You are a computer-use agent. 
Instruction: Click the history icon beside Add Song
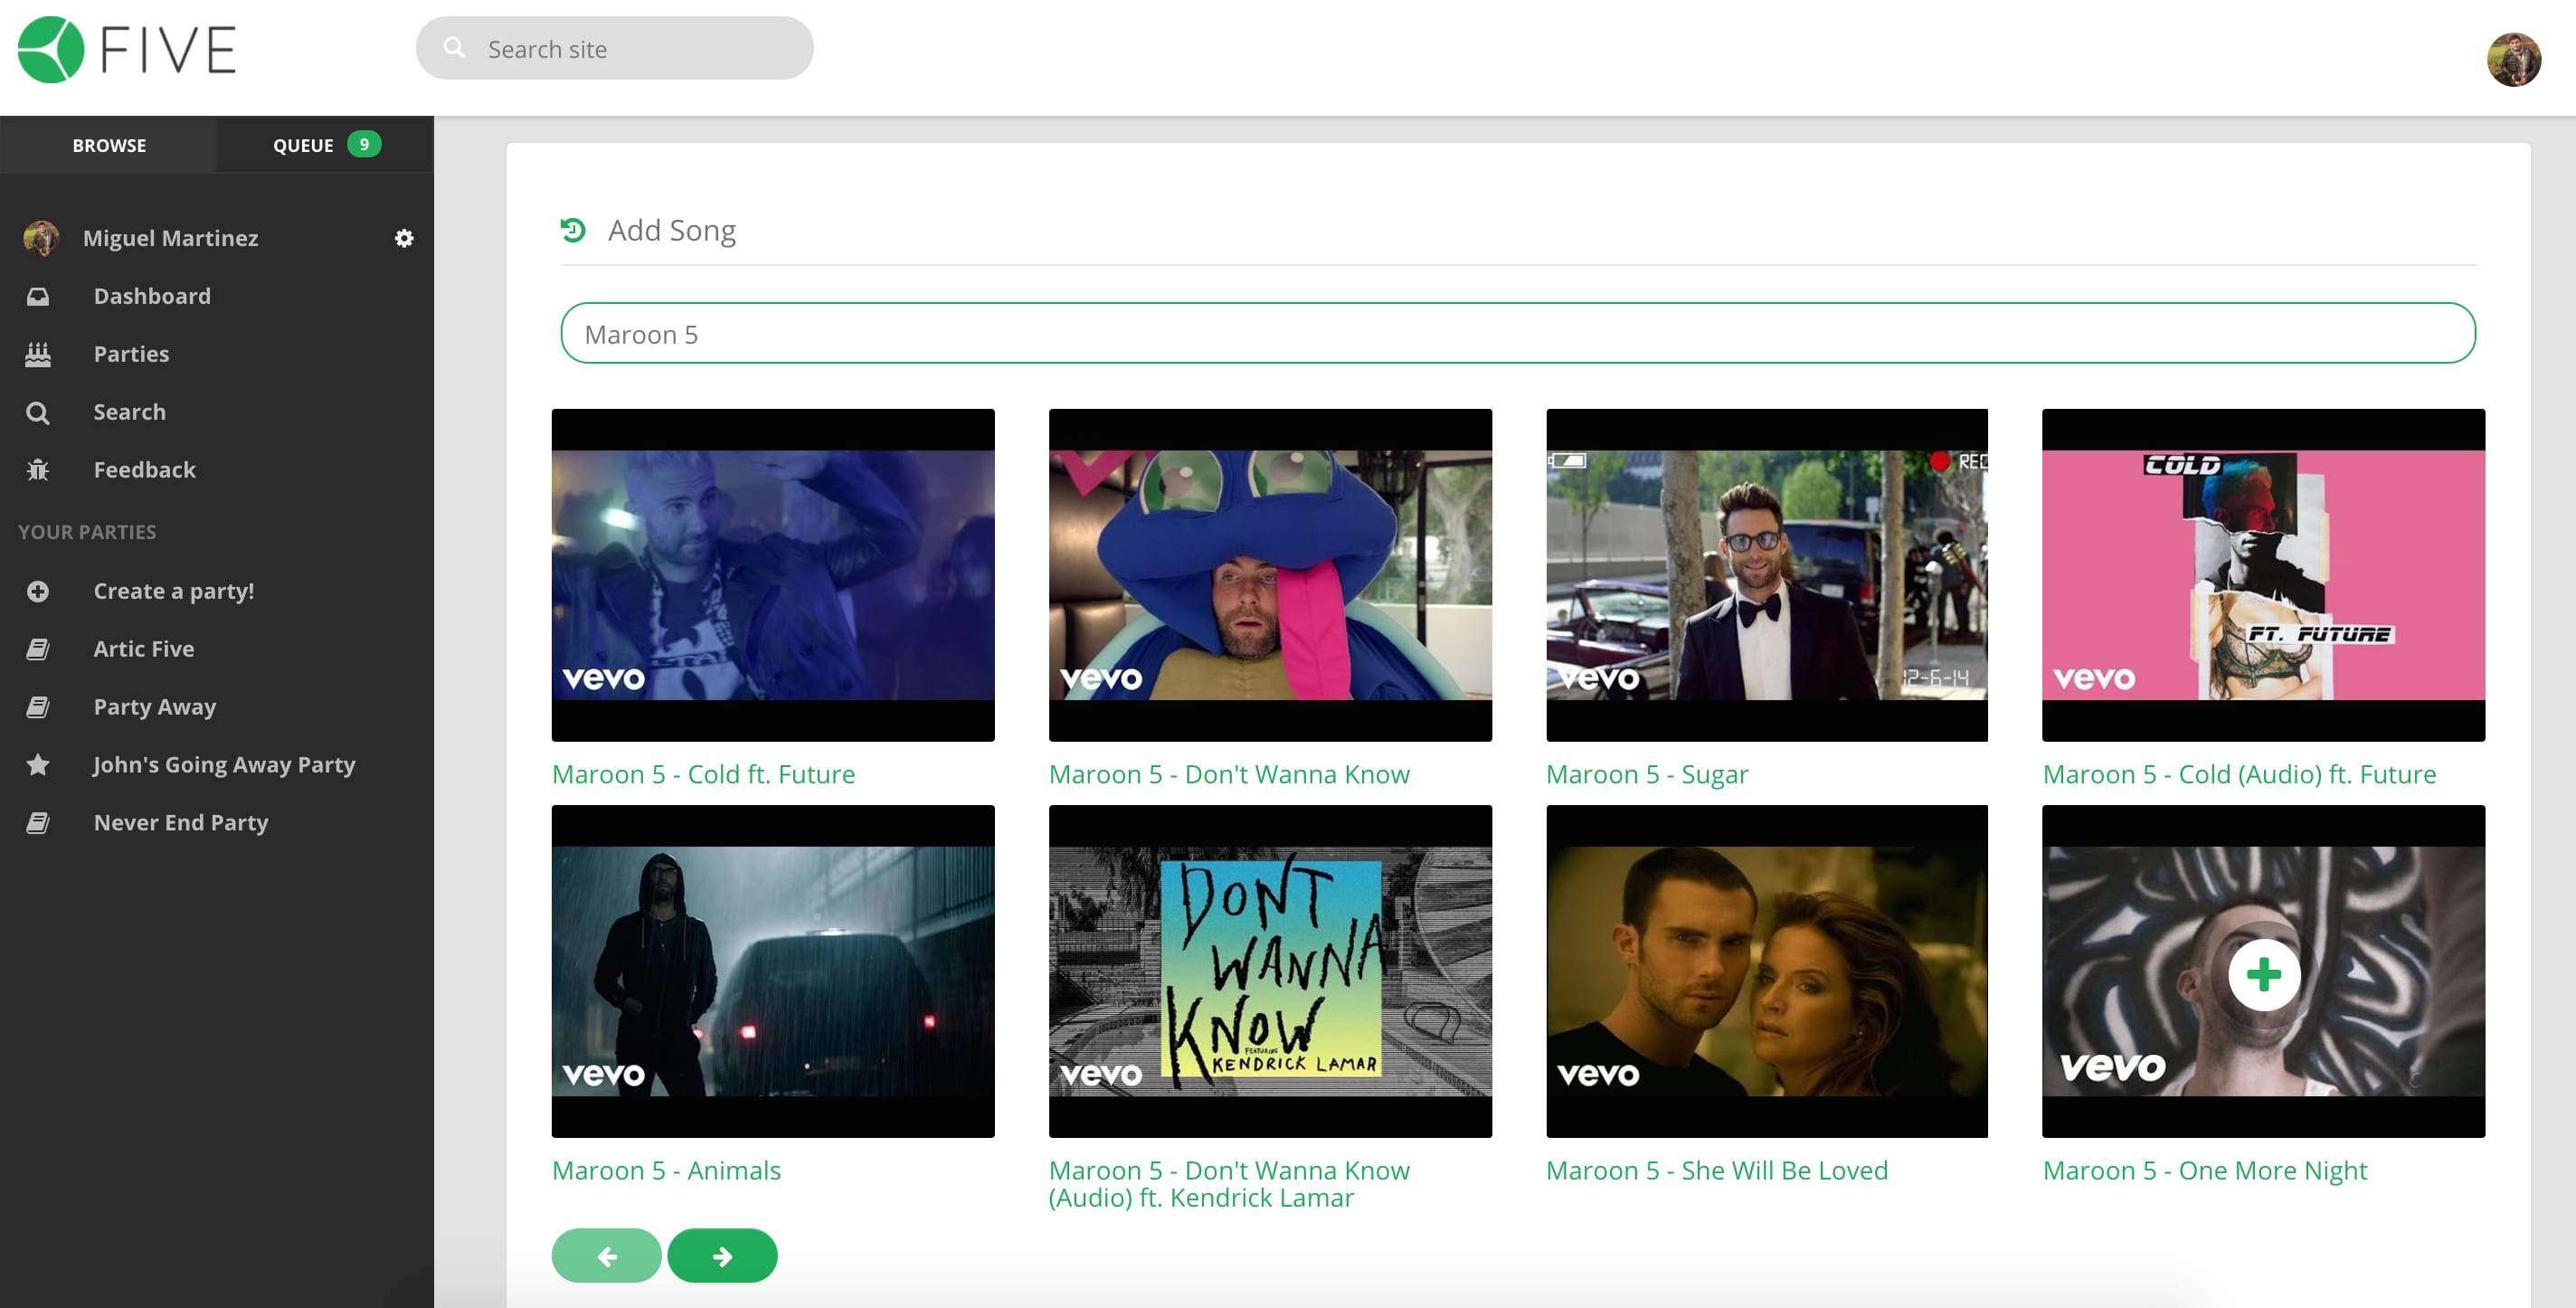click(573, 230)
